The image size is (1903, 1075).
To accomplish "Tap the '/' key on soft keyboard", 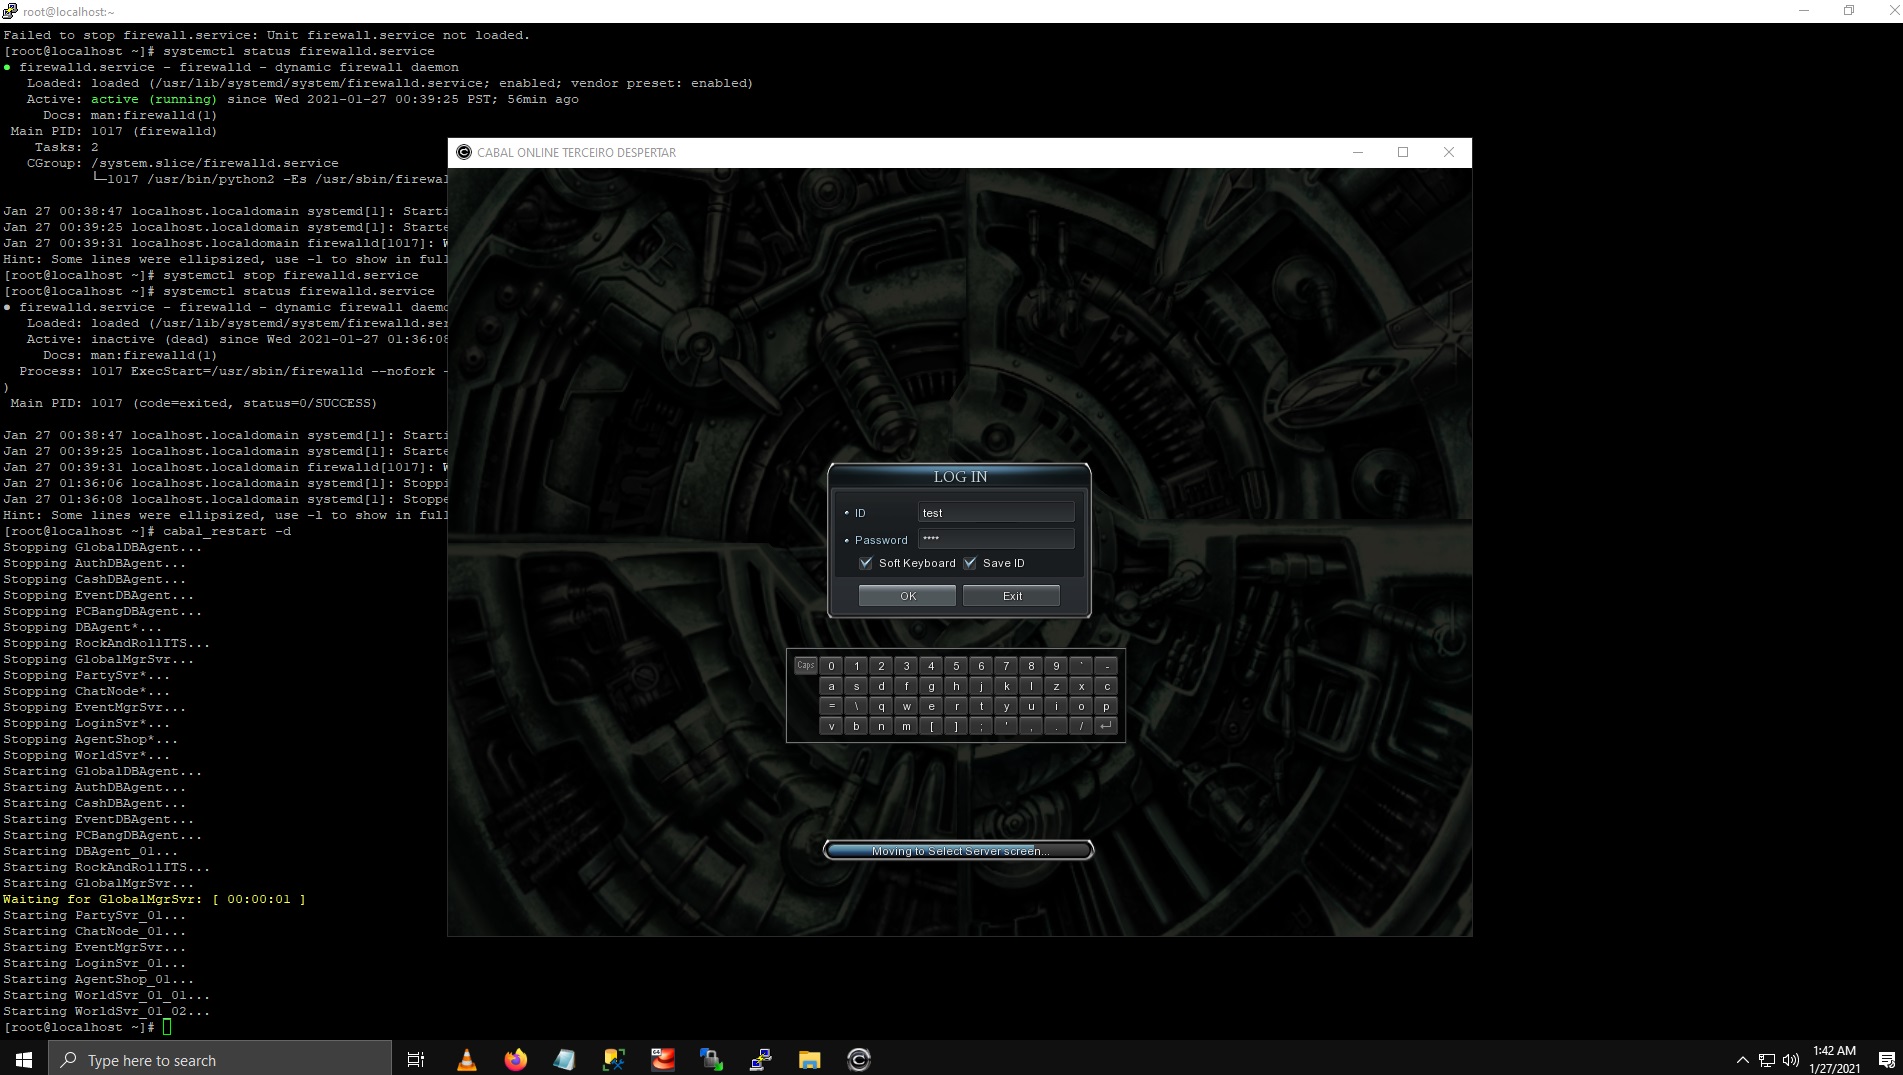I will [x=1081, y=726].
